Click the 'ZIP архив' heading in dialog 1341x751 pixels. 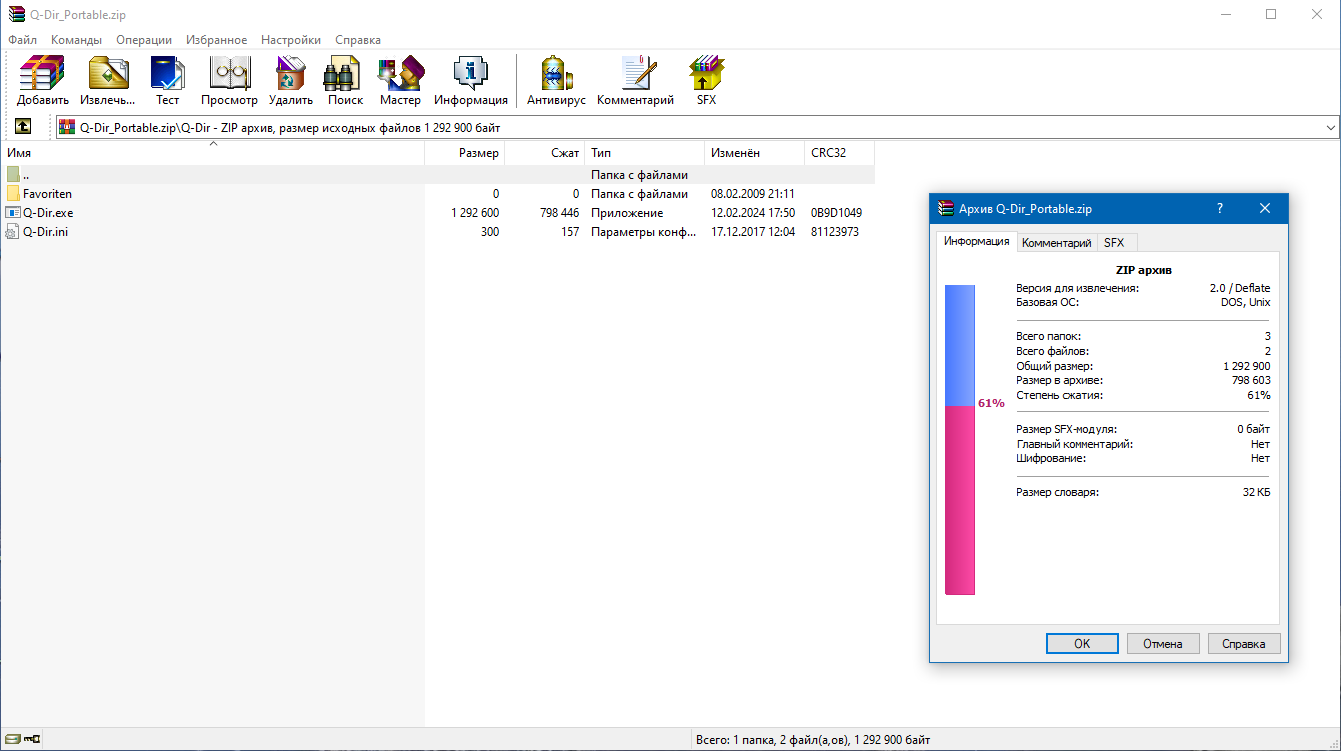tap(1143, 270)
